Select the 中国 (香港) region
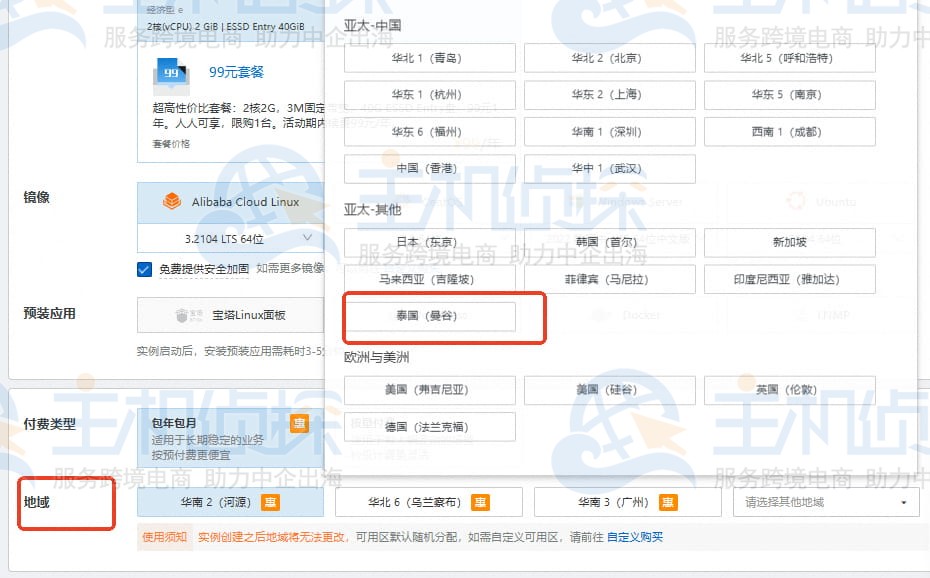Viewport: 930px width, 578px height. coord(429,168)
